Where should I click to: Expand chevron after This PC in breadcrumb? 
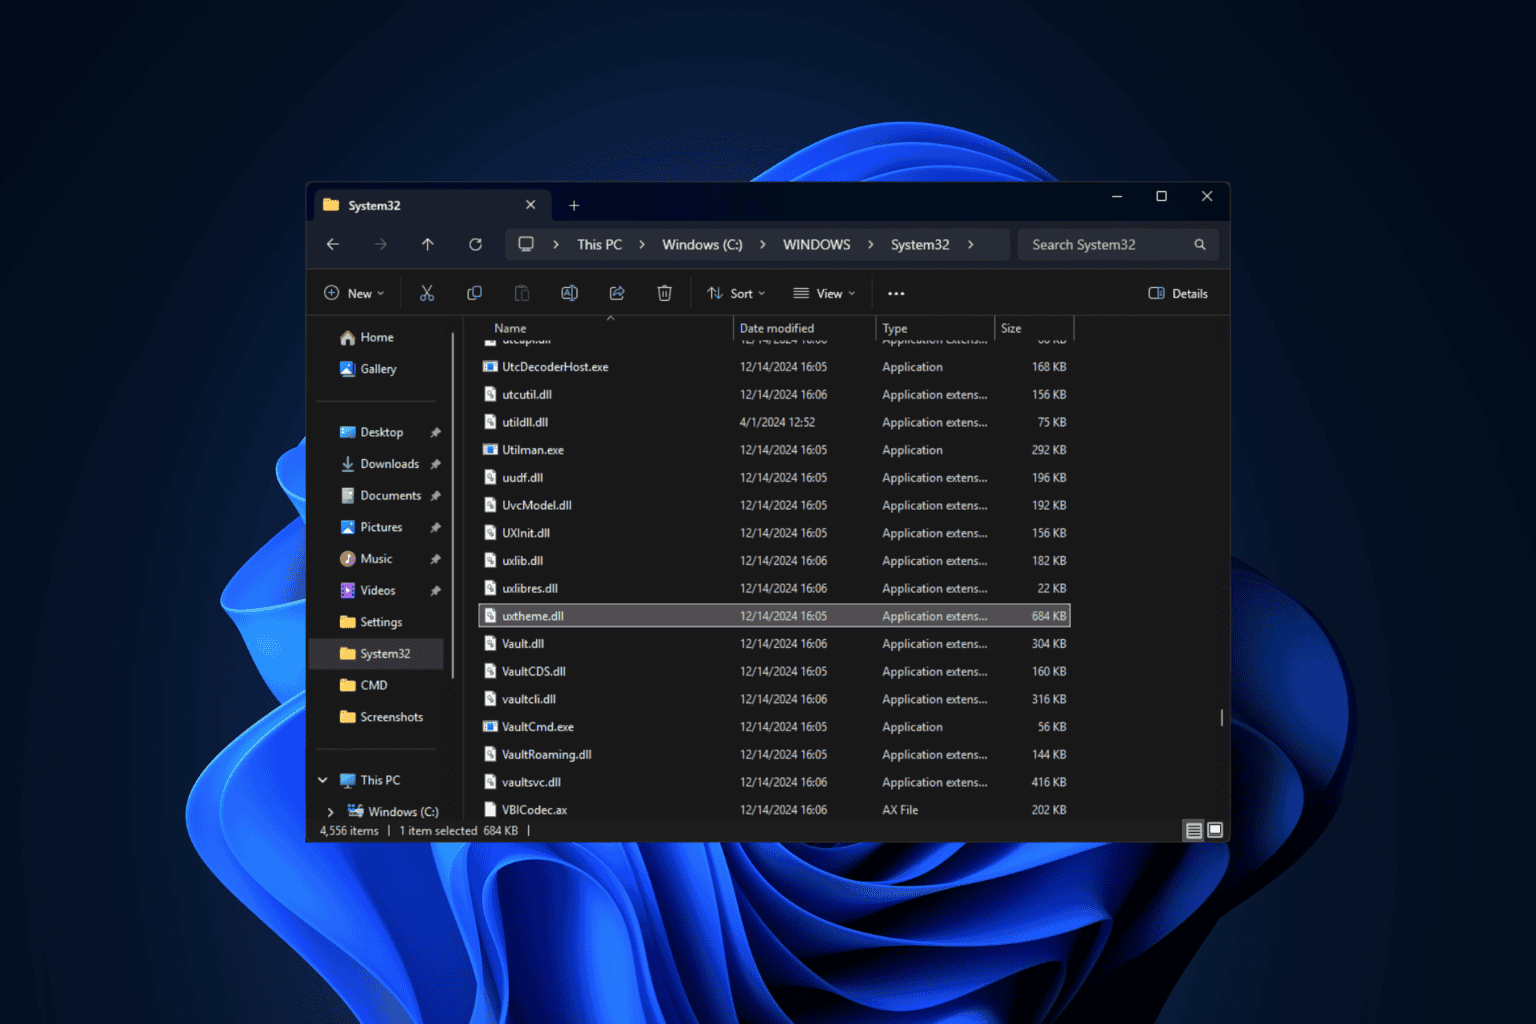click(641, 244)
